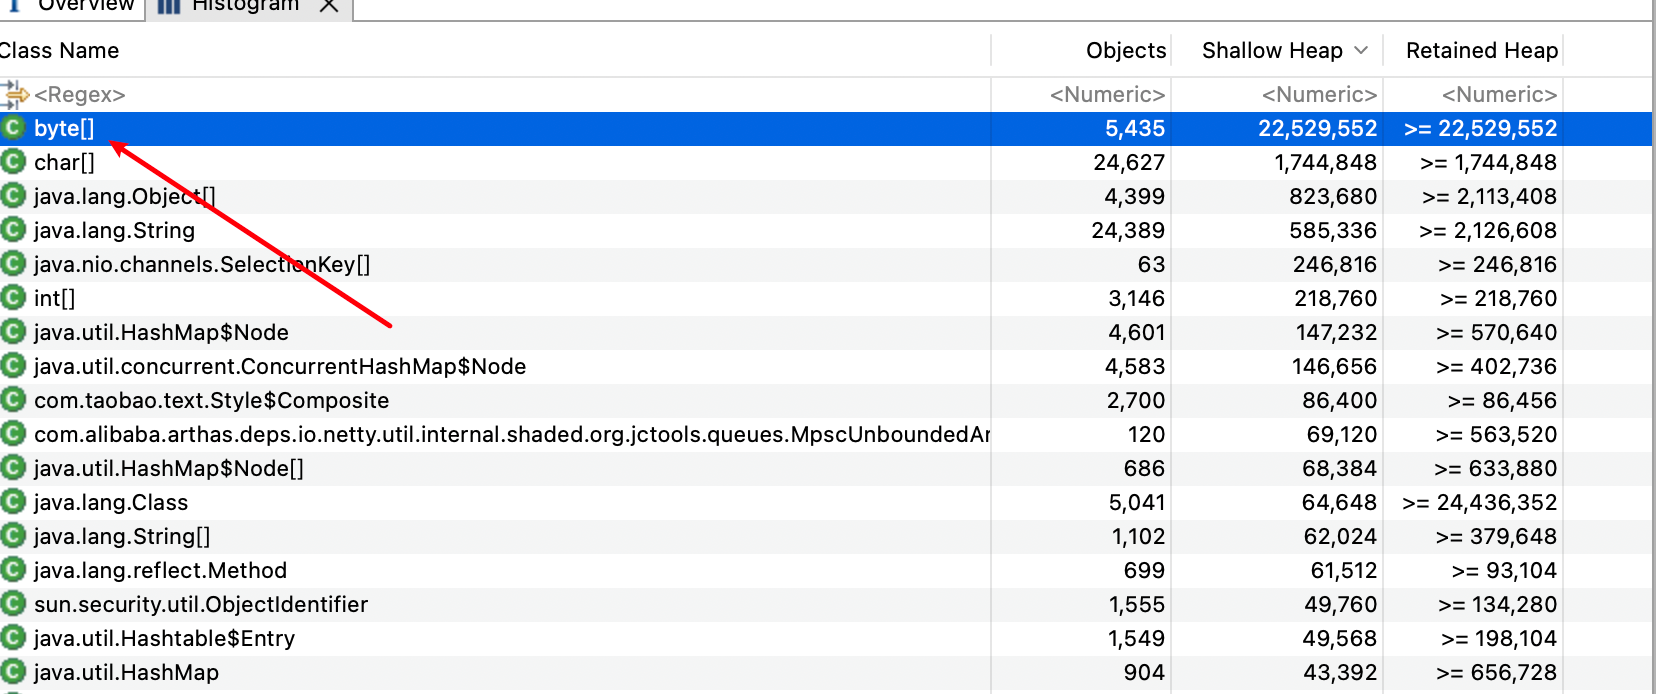Click the Shallow Heap sort arrow
Screen dimensions: 1656x694
tap(1361, 51)
